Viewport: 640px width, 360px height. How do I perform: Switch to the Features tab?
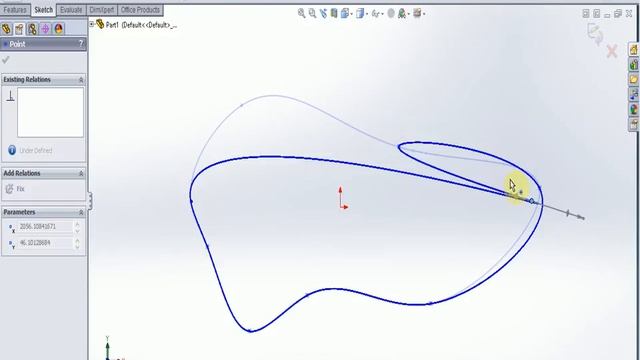coord(15,10)
